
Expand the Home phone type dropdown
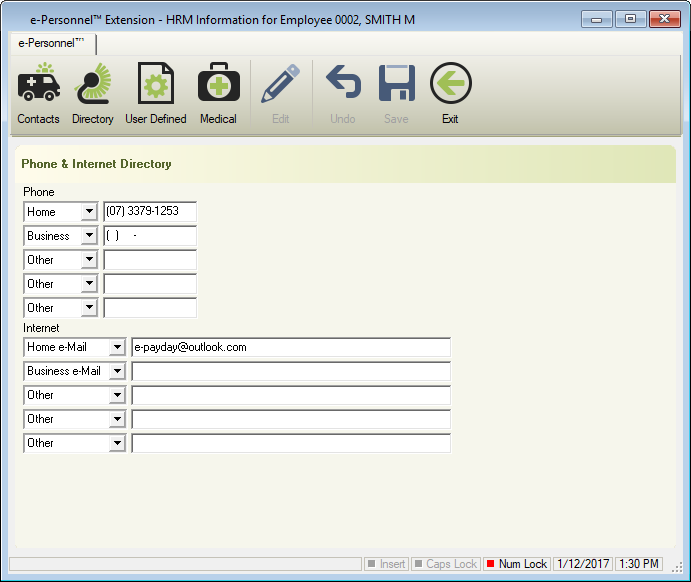[x=89, y=211]
